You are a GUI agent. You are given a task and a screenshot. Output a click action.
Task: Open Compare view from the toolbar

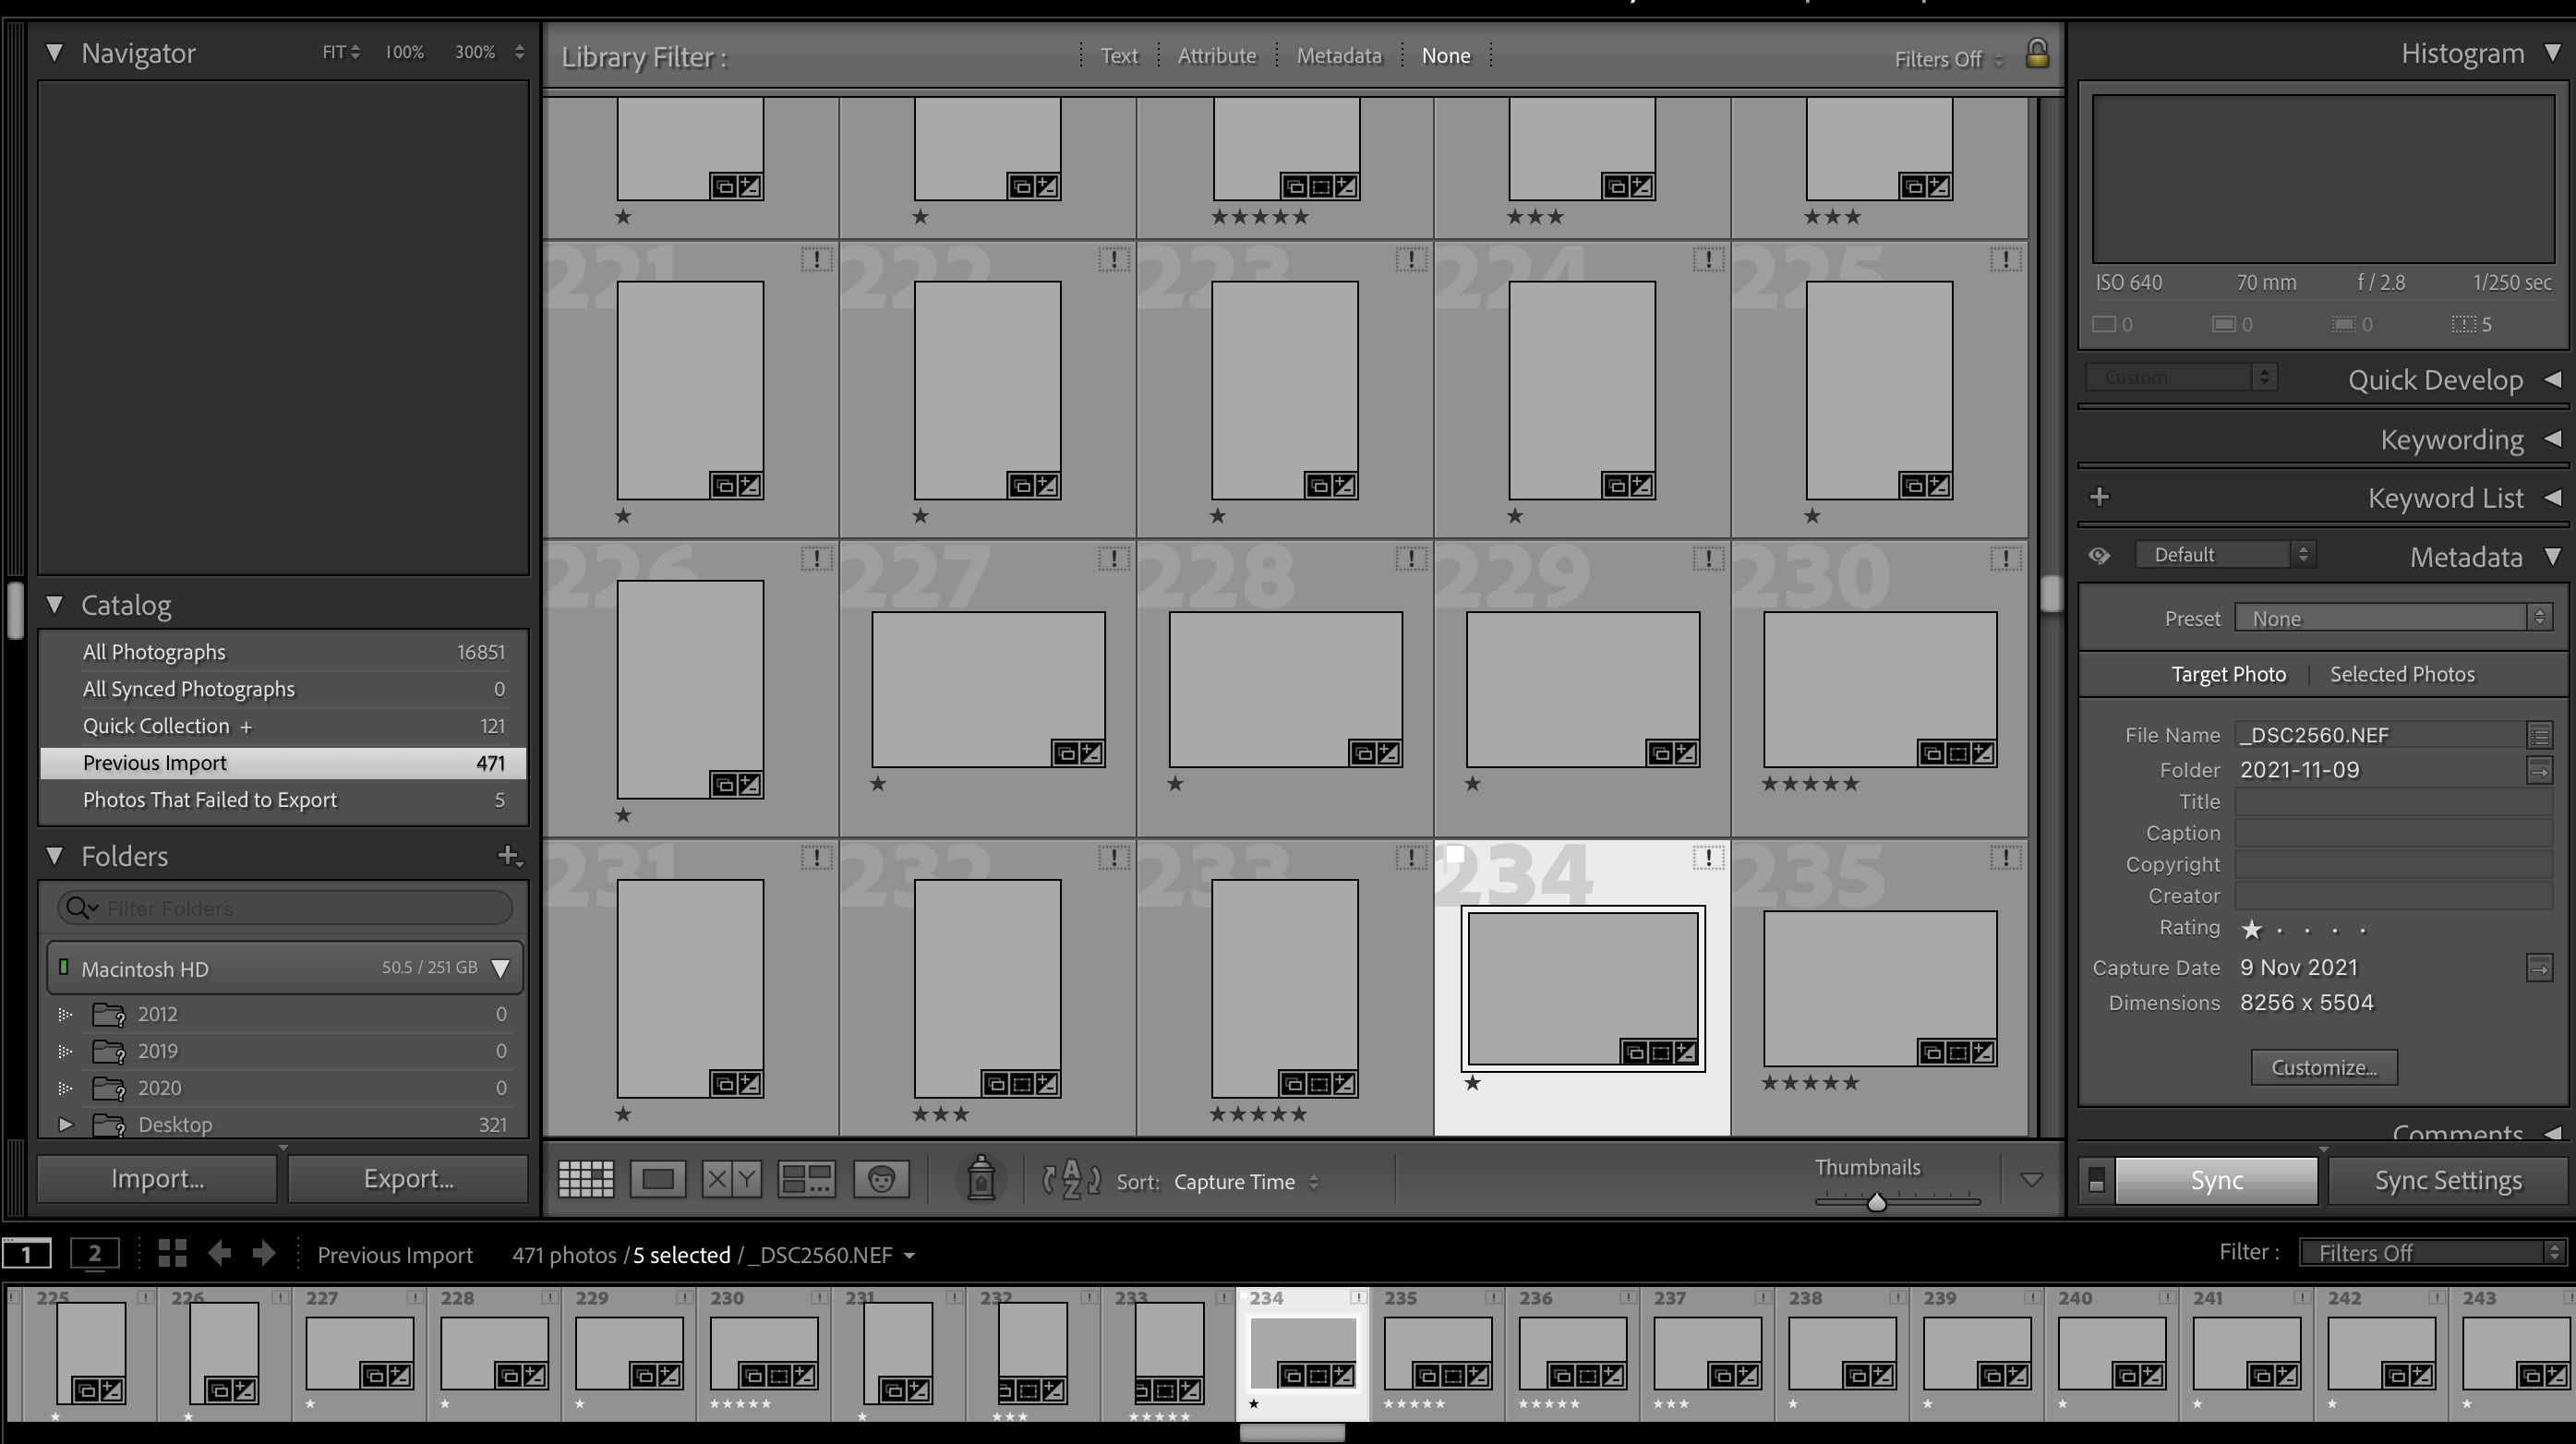coord(730,1179)
